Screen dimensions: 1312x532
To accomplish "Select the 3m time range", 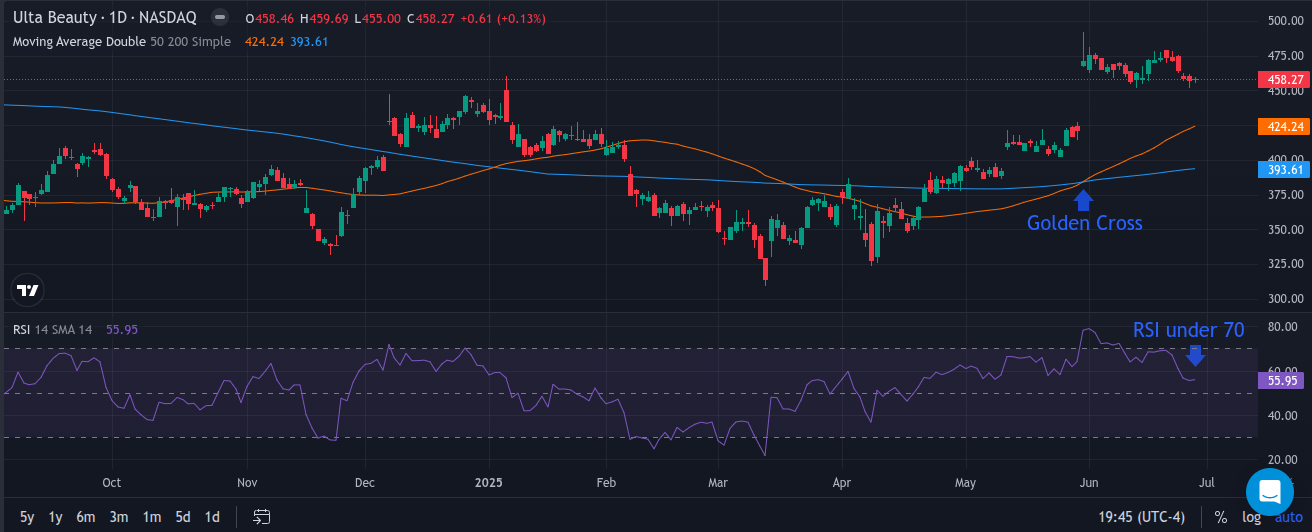I will pos(119,517).
